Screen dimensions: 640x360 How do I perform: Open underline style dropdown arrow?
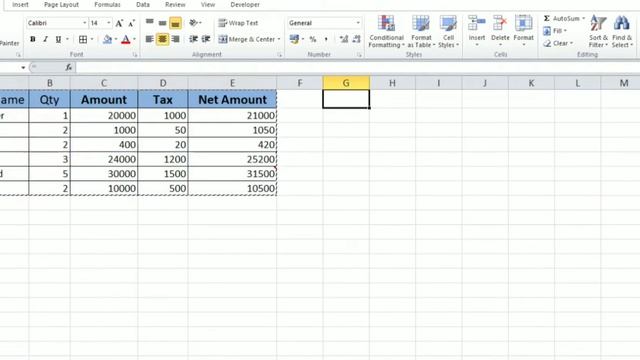(x=67, y=39)
